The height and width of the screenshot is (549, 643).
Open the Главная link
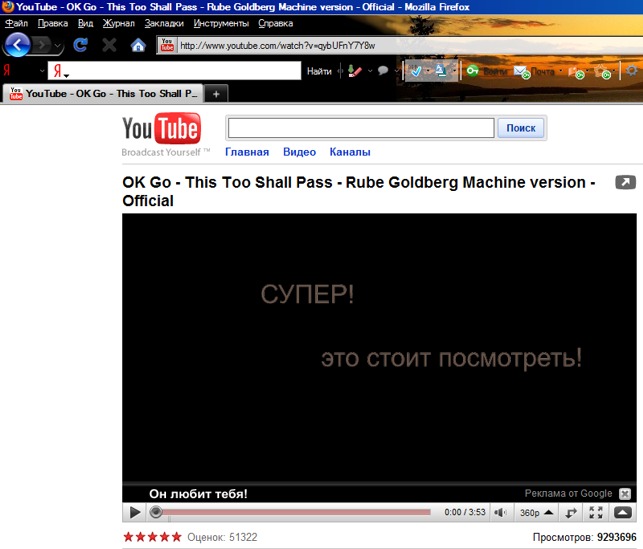click(x=247, y=152)
